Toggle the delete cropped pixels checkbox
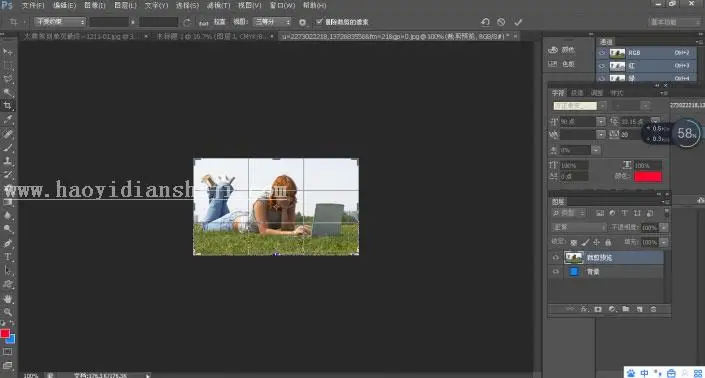Image resolution: width=705 pixels, height=378 pixels. click(319, 22)
